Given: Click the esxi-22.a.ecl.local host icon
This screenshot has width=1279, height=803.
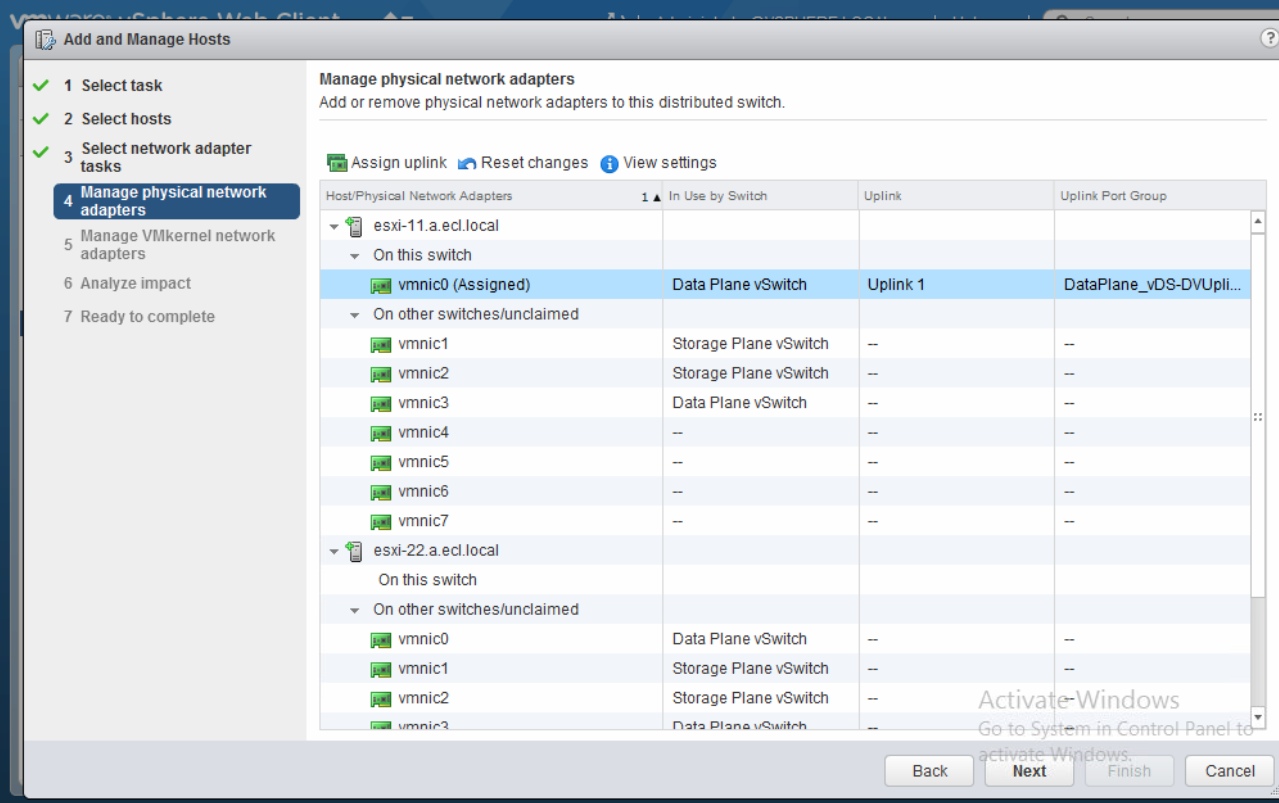Looking at the screenshot, I should pos(354,551).
